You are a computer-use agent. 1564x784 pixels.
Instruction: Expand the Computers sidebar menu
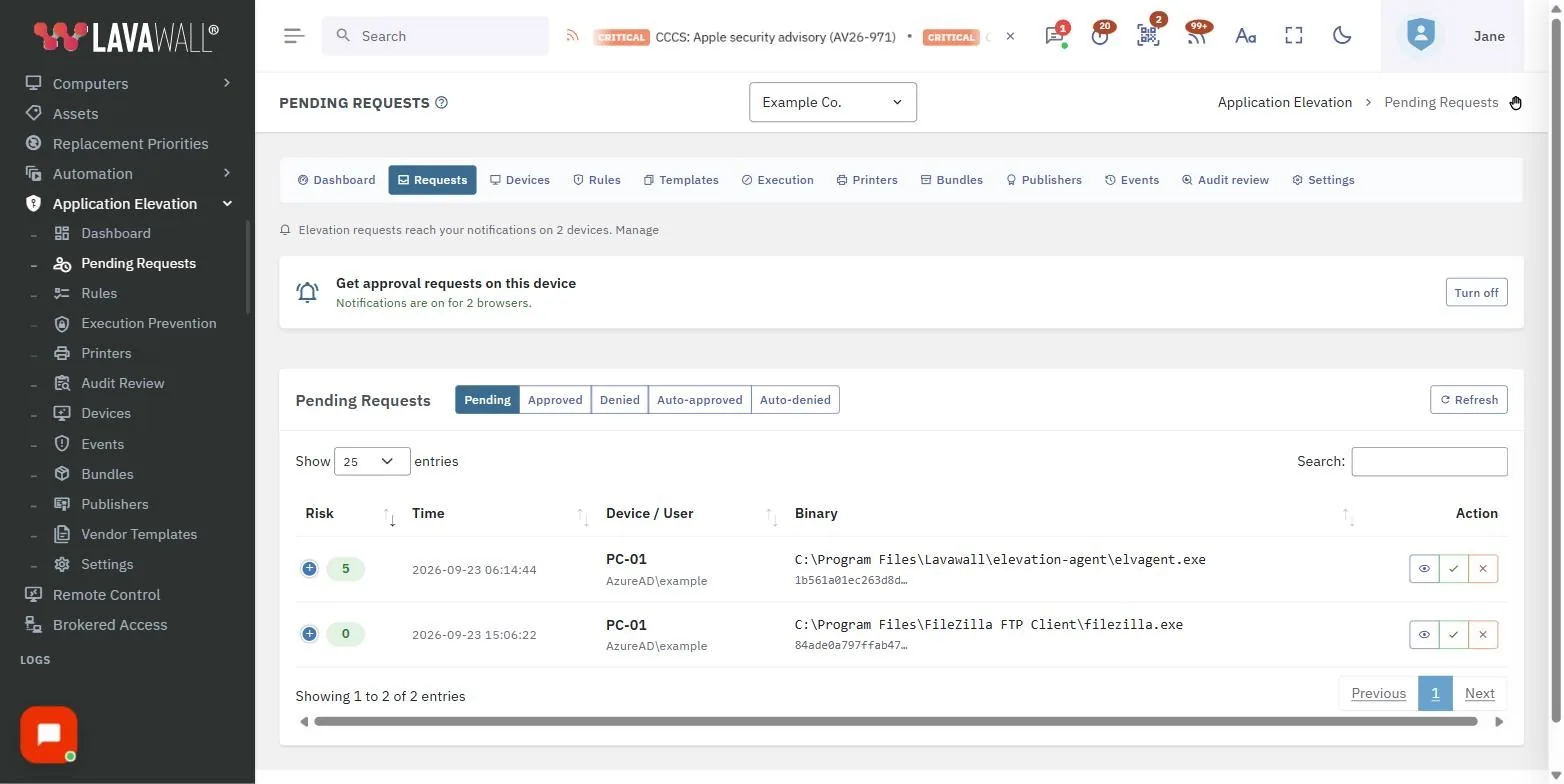tap(128, 84)
